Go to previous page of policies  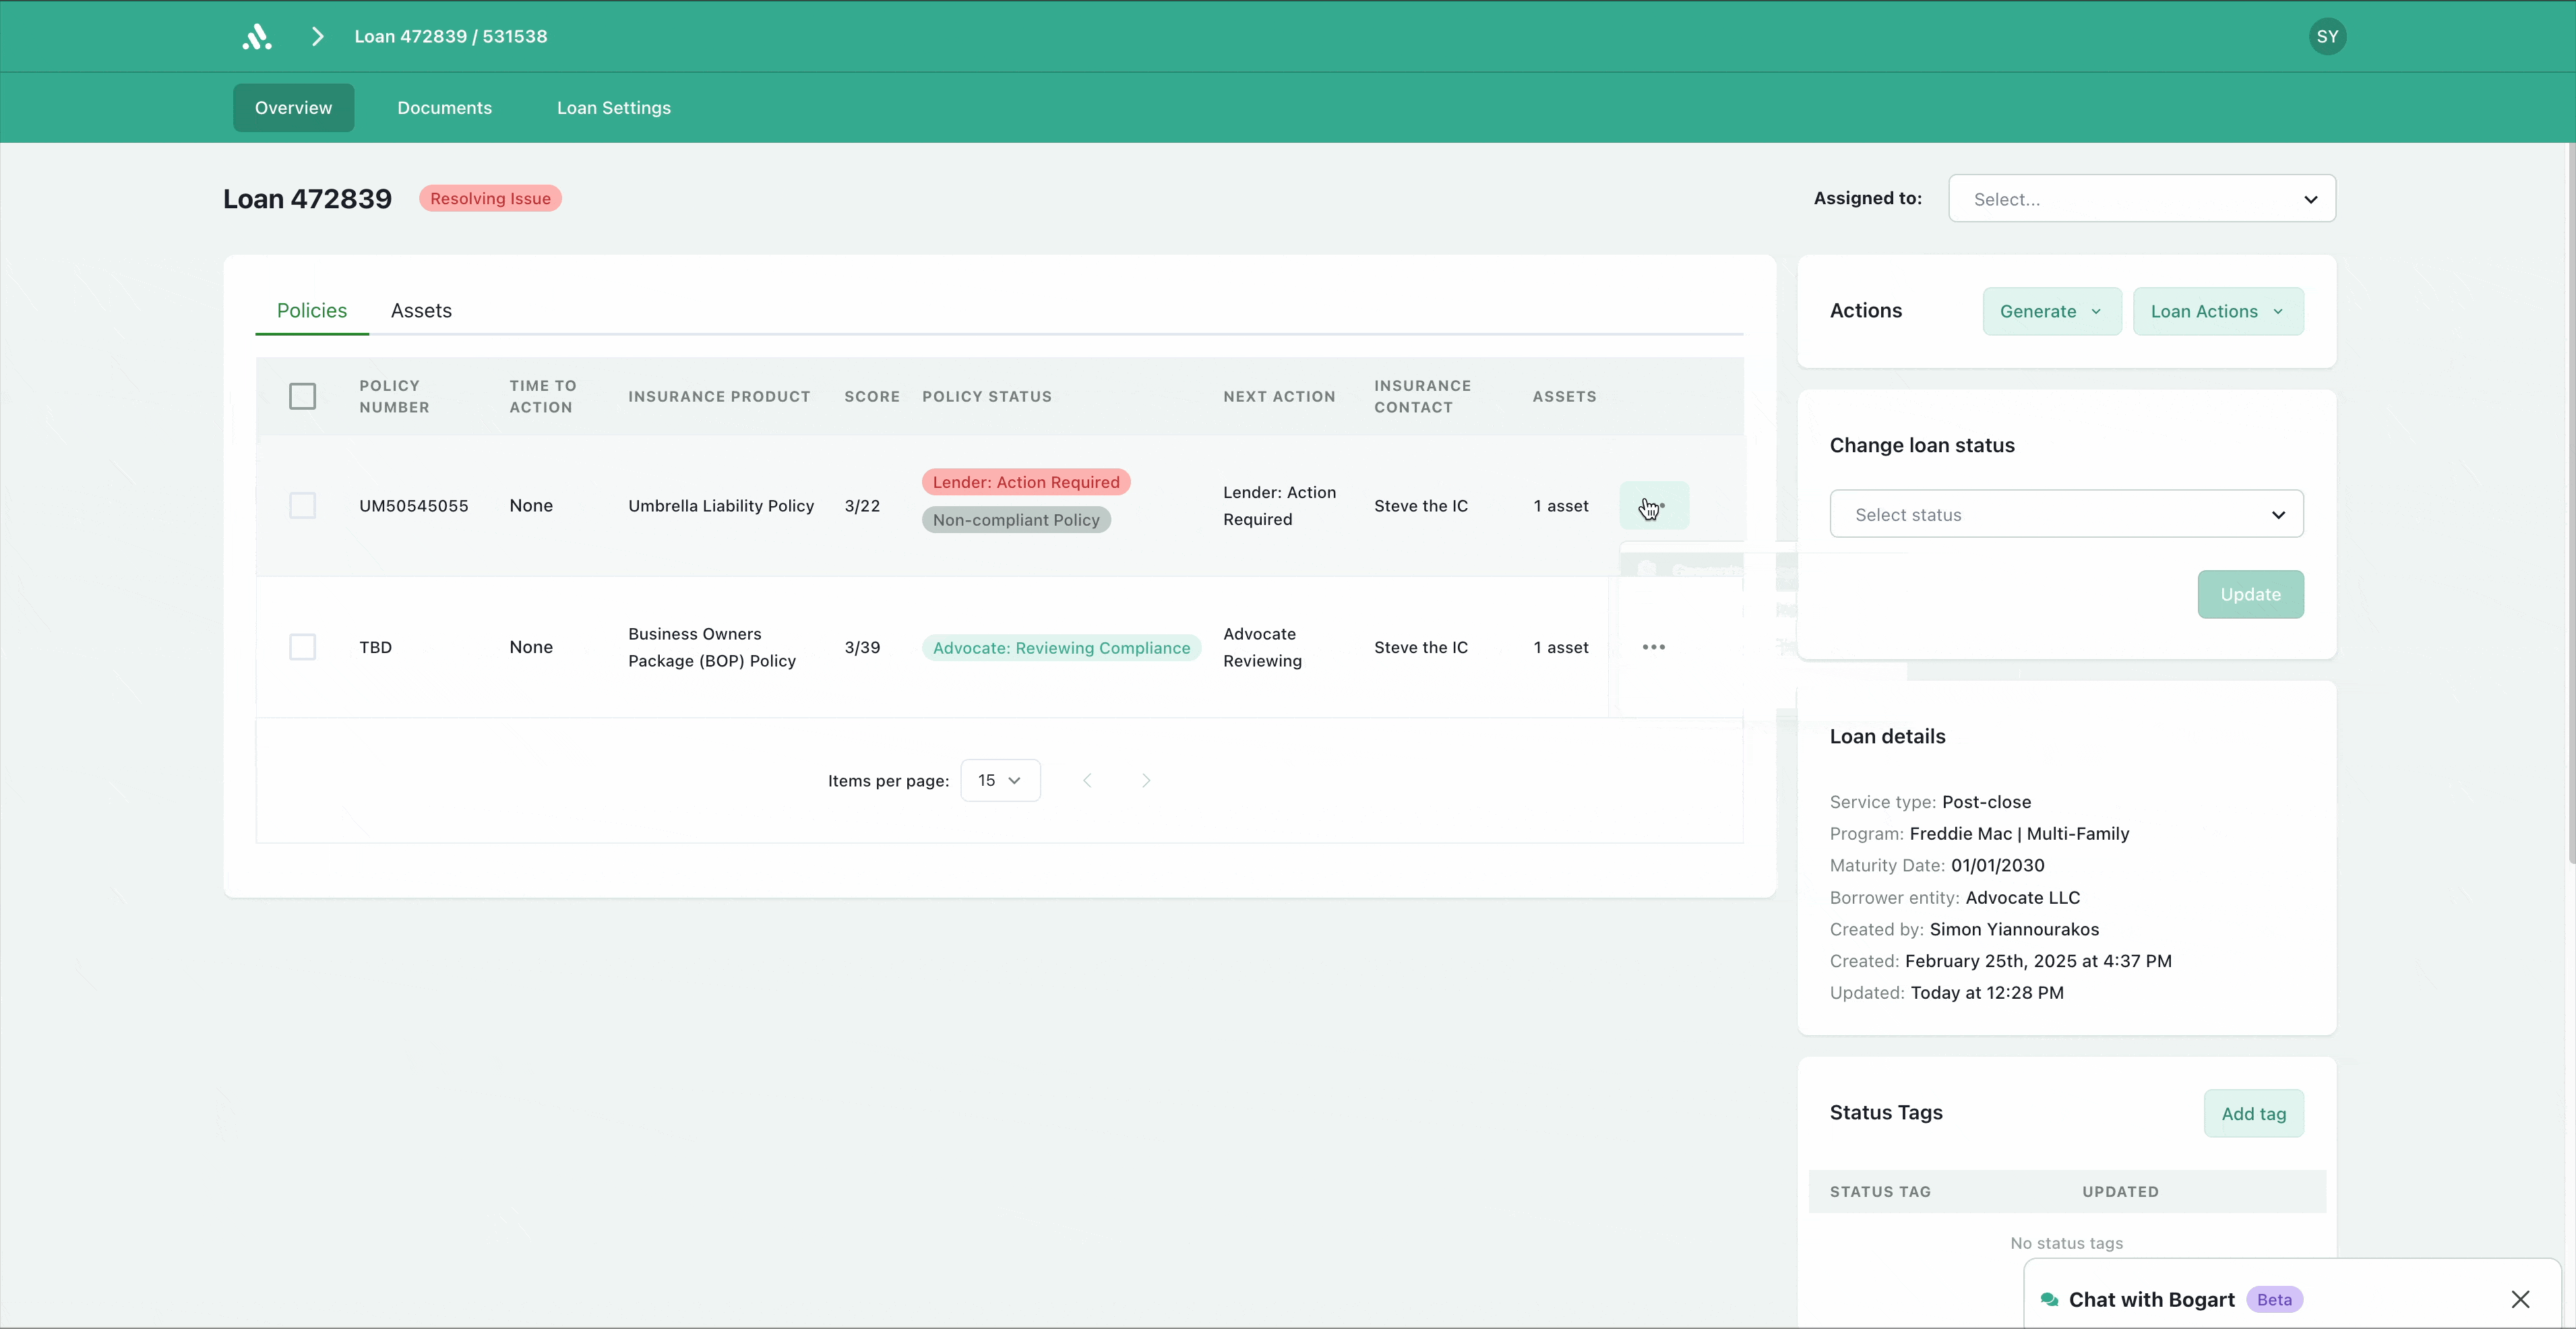point(1087,781)
